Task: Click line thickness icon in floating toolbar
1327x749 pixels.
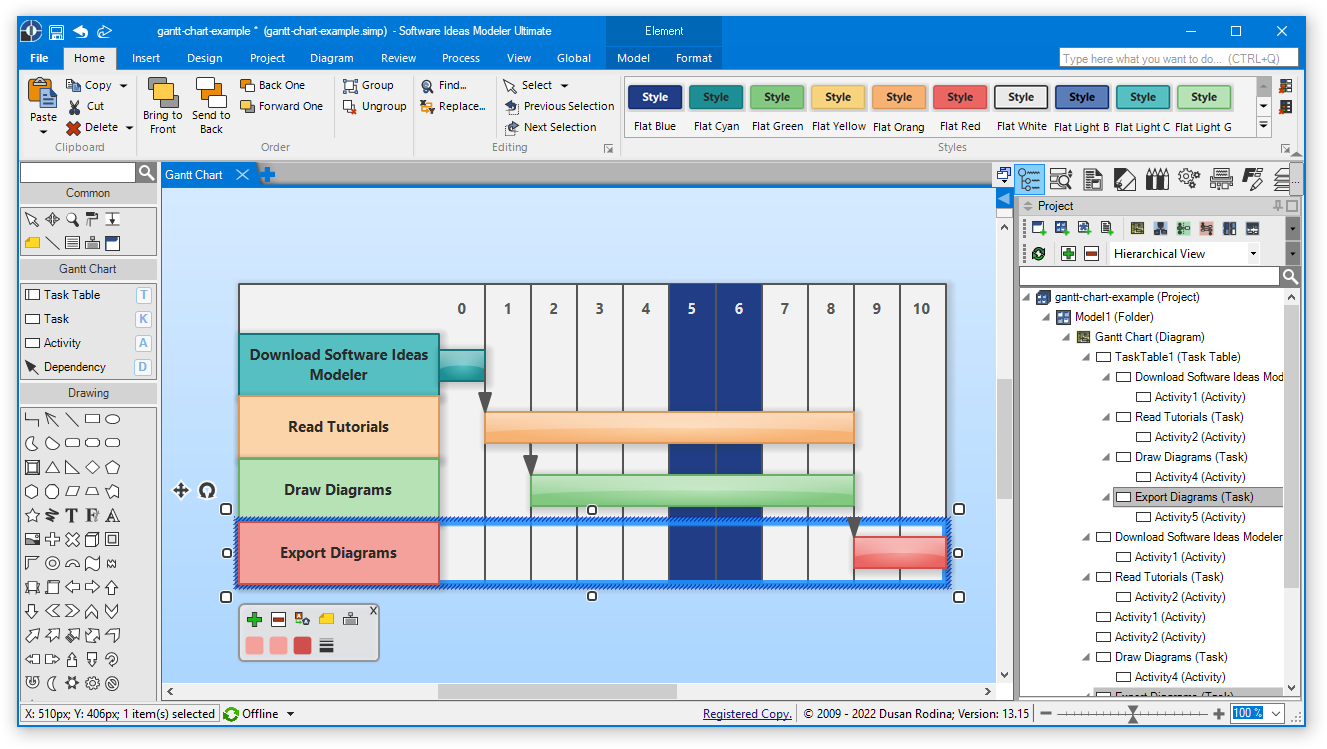Action: click(x=326, y=646)
